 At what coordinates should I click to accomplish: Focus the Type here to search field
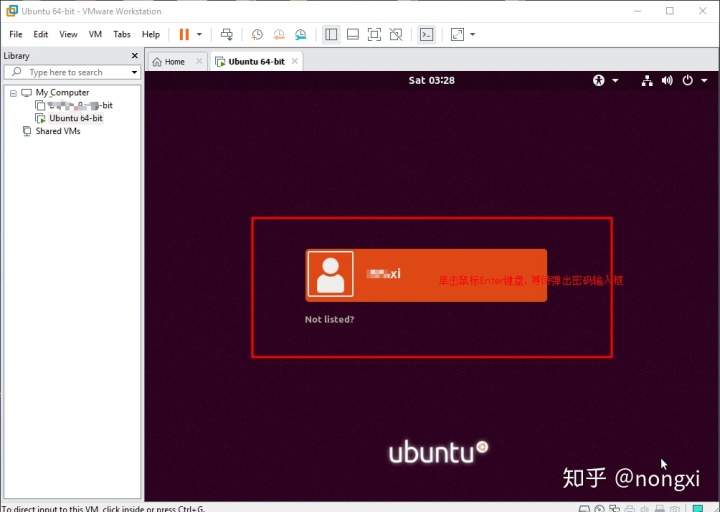pos(71,72)
